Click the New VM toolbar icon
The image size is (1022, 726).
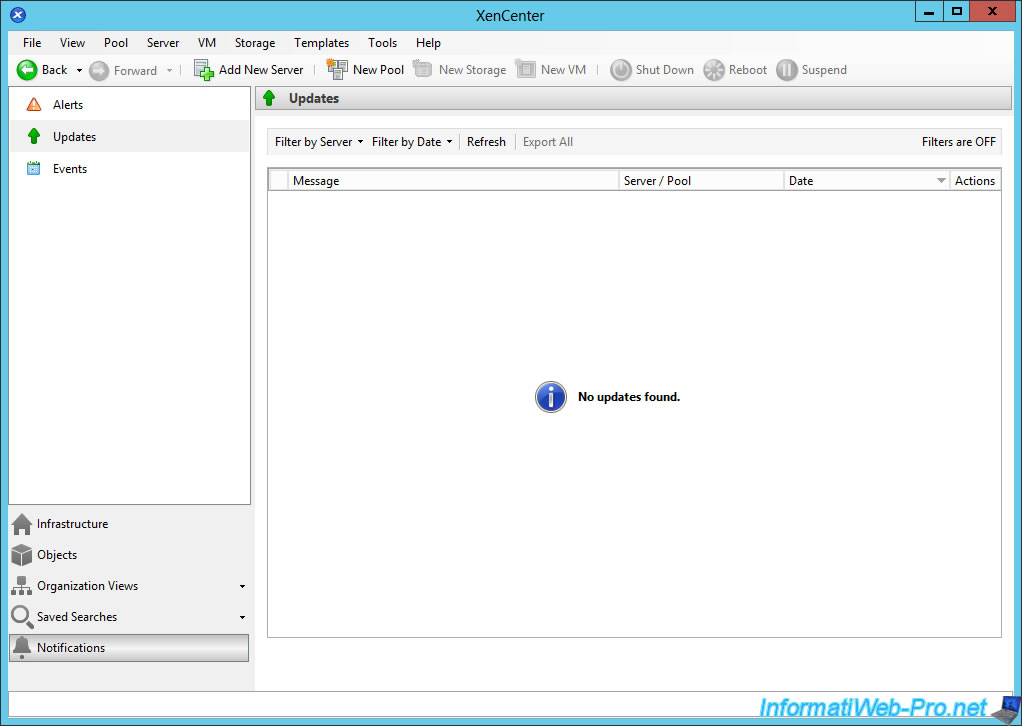pos(525,69)
